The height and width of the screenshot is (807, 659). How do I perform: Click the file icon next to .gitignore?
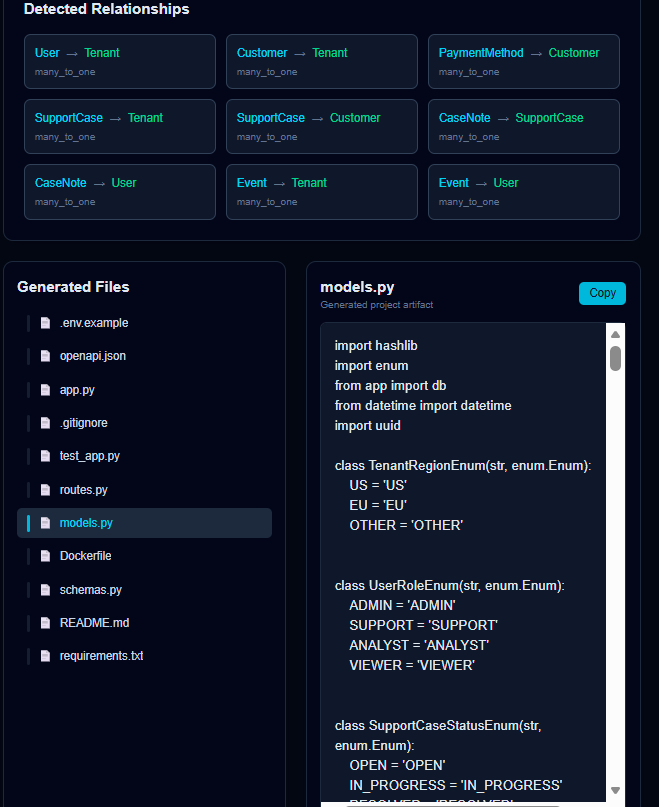click(45, 422)
